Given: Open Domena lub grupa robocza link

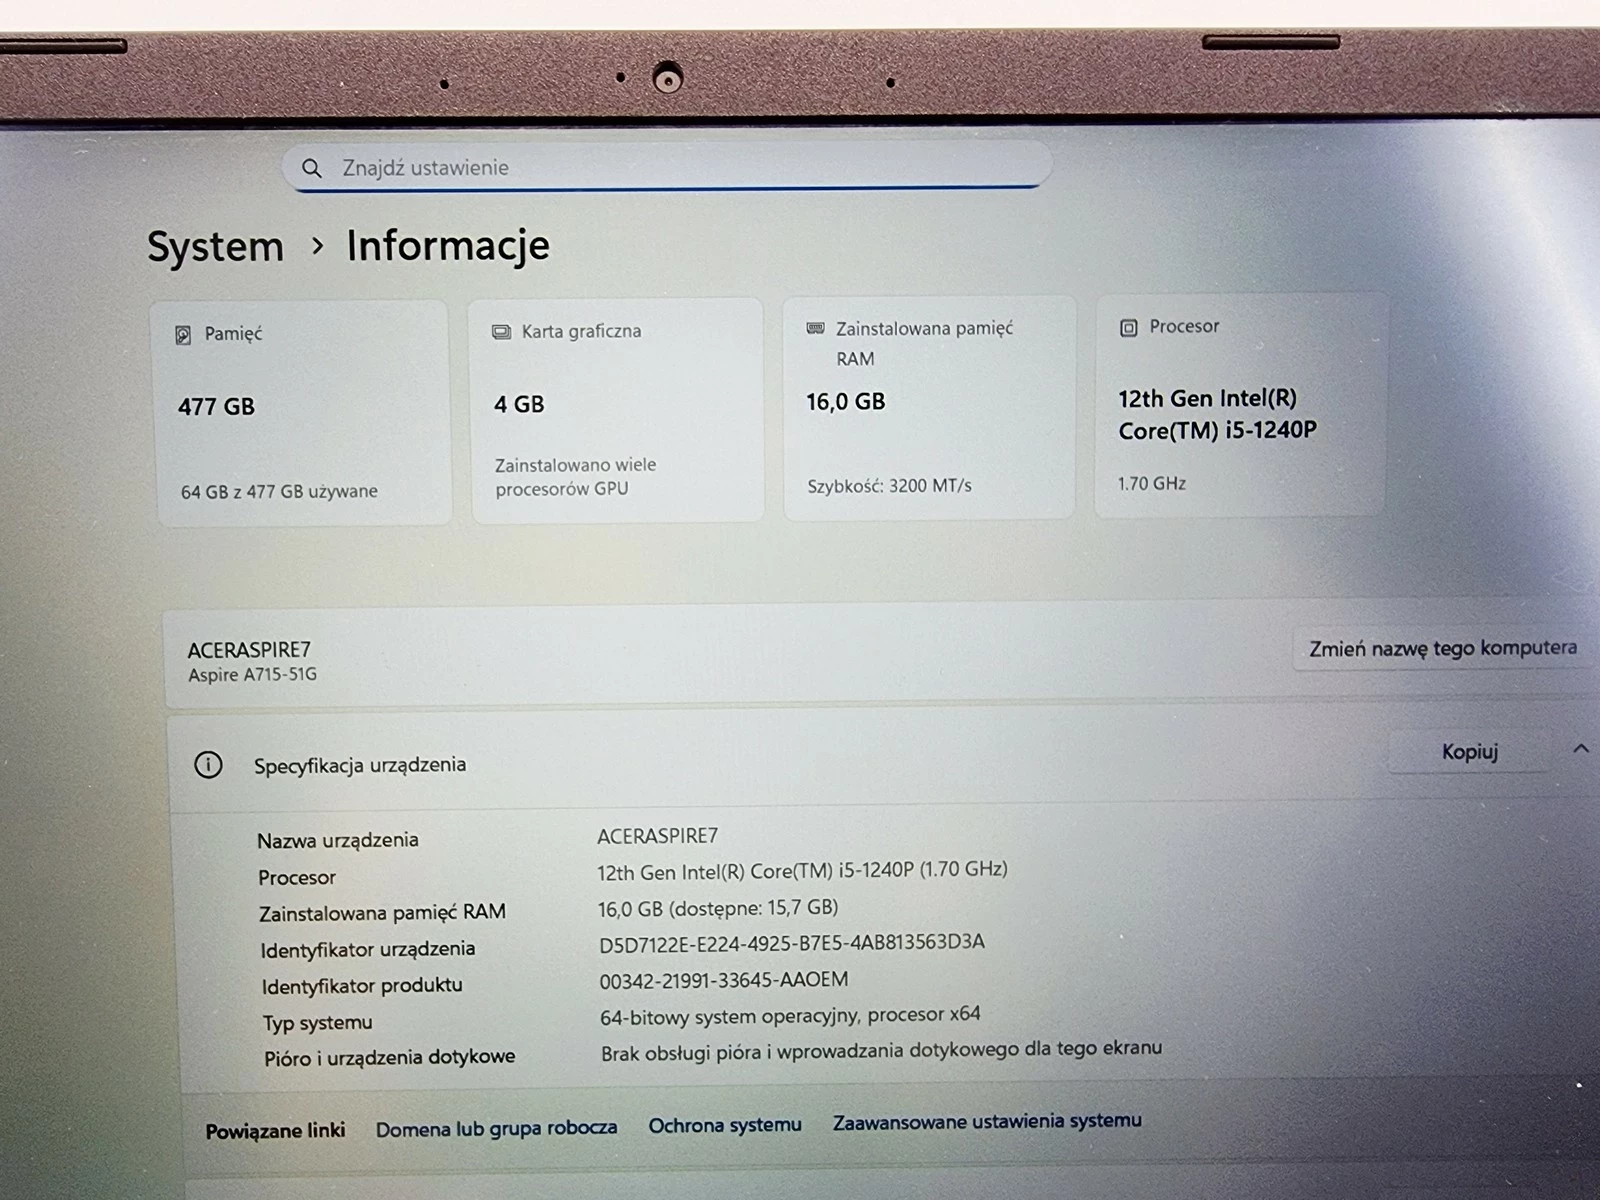Looking at the screenshot, I should tap(497, 1127).
